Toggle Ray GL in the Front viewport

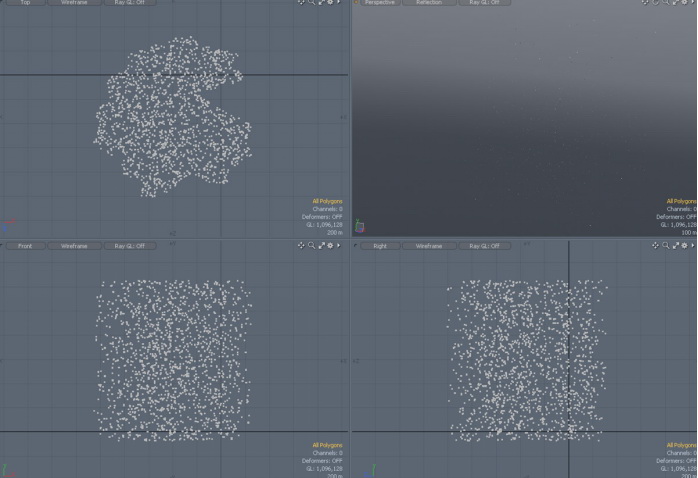coord(130,245)
